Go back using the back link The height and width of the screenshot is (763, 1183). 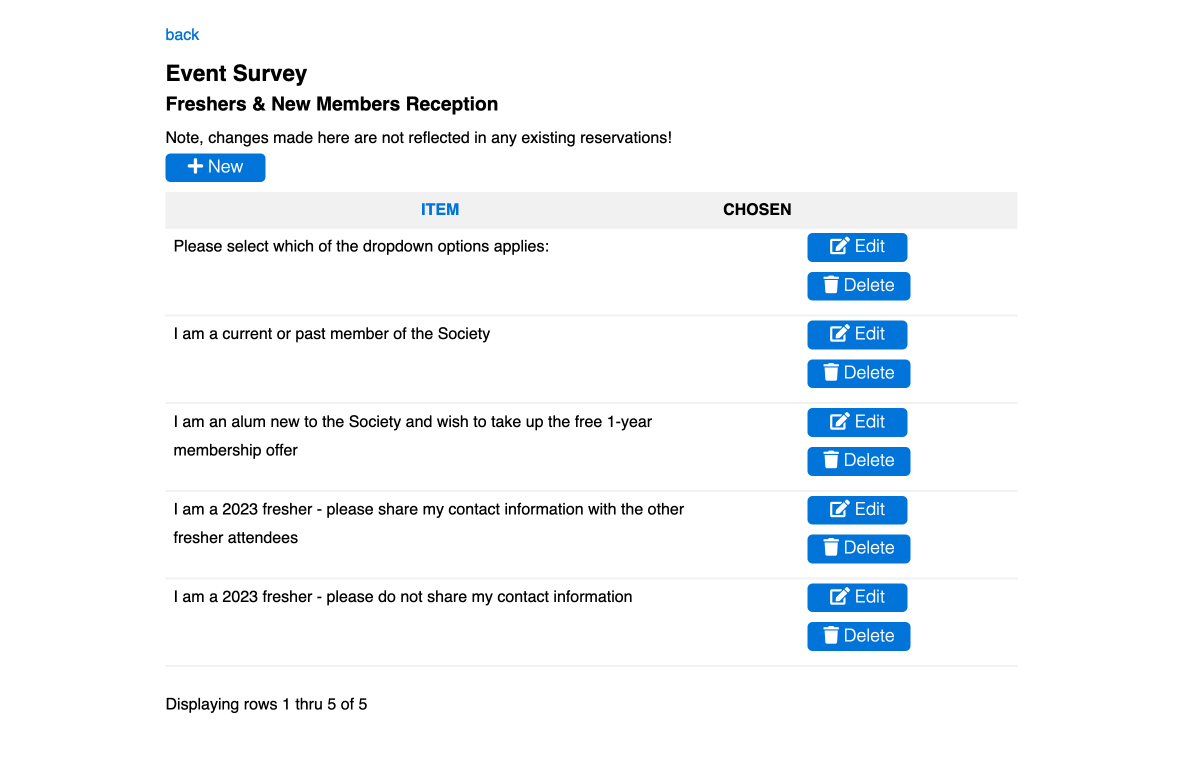point(182,35)
